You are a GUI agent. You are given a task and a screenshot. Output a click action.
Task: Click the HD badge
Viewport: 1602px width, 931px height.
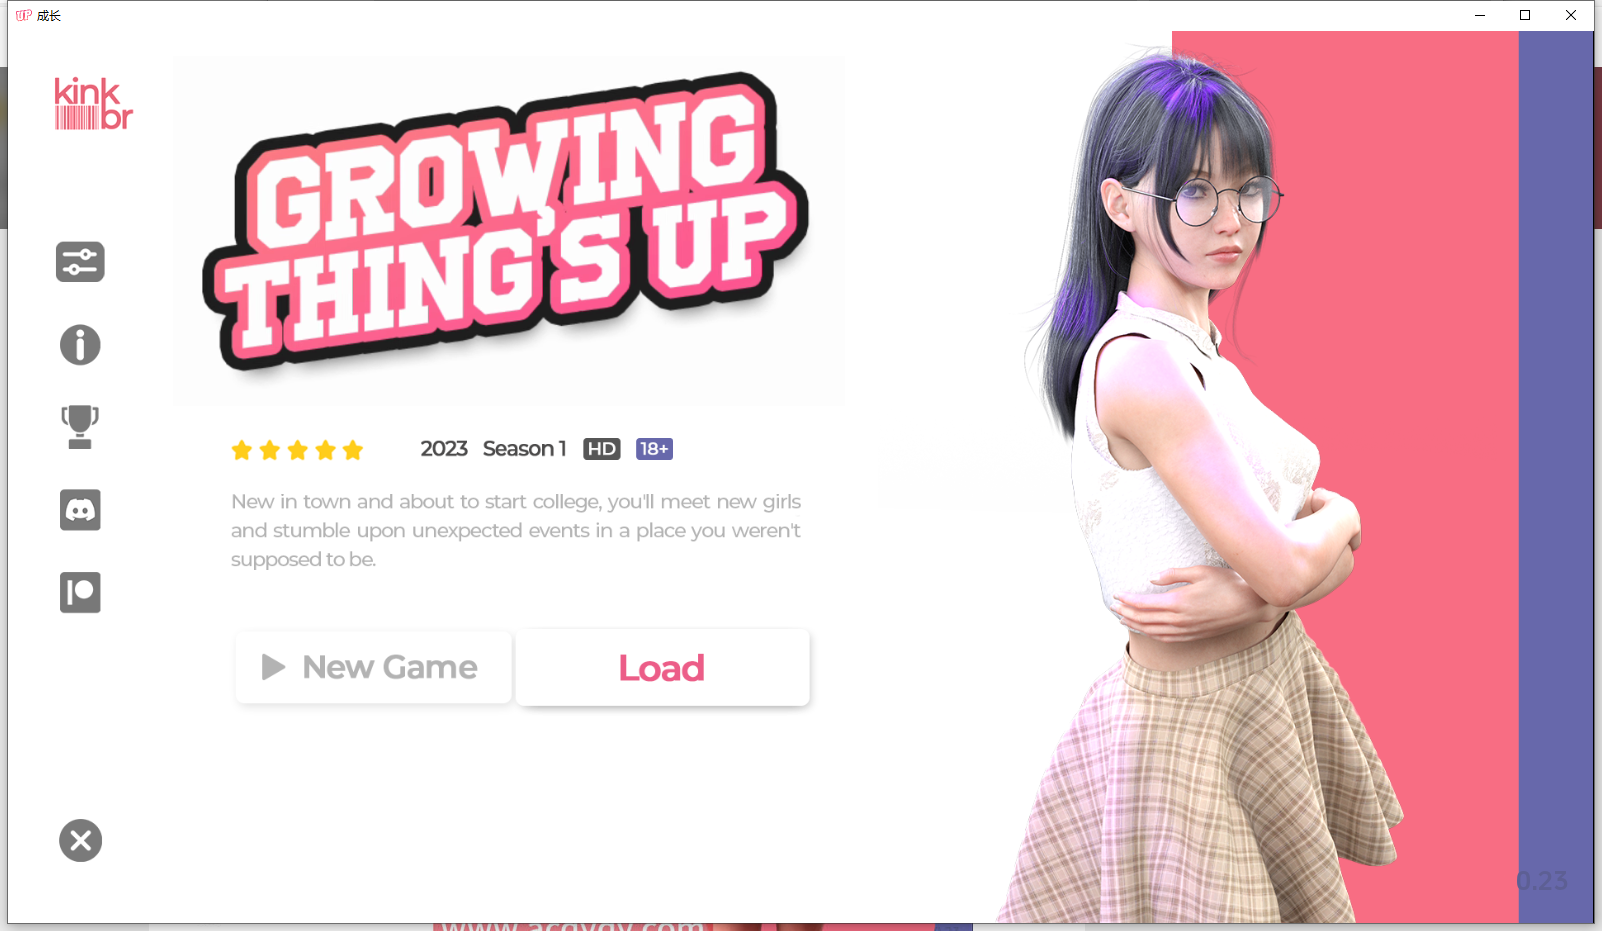[601, 449]
